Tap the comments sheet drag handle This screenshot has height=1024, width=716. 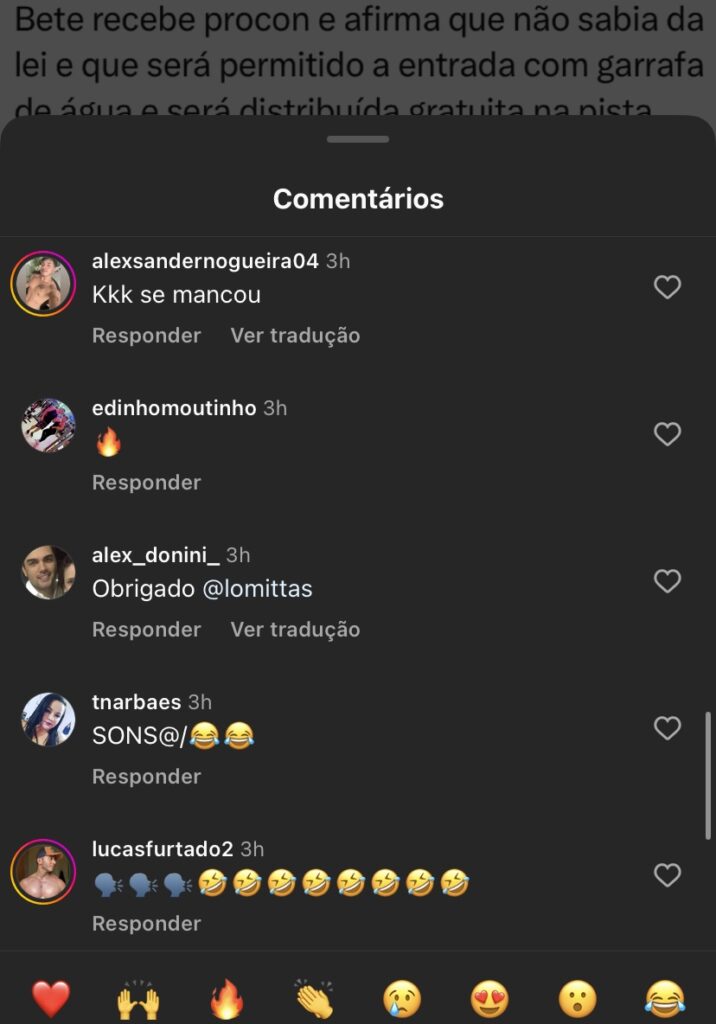pyautogui.click(x=358, y=139)
